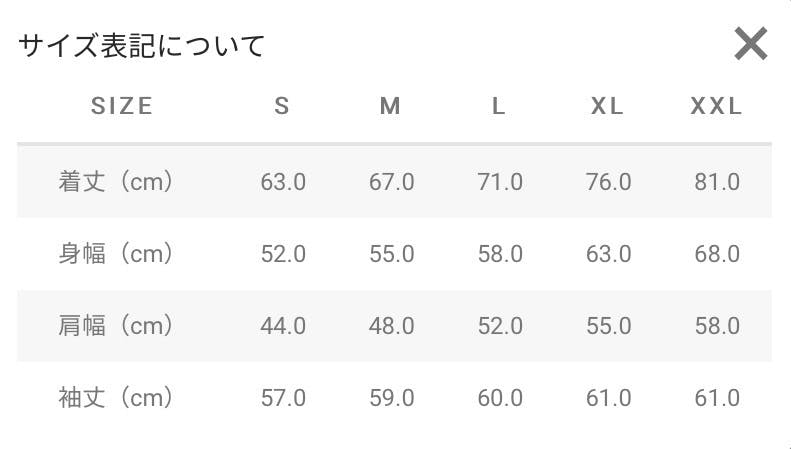Screen dimensions: 791x449
Task: Select the 肩幅（cm）row label
Action: (x=116, y=325)
